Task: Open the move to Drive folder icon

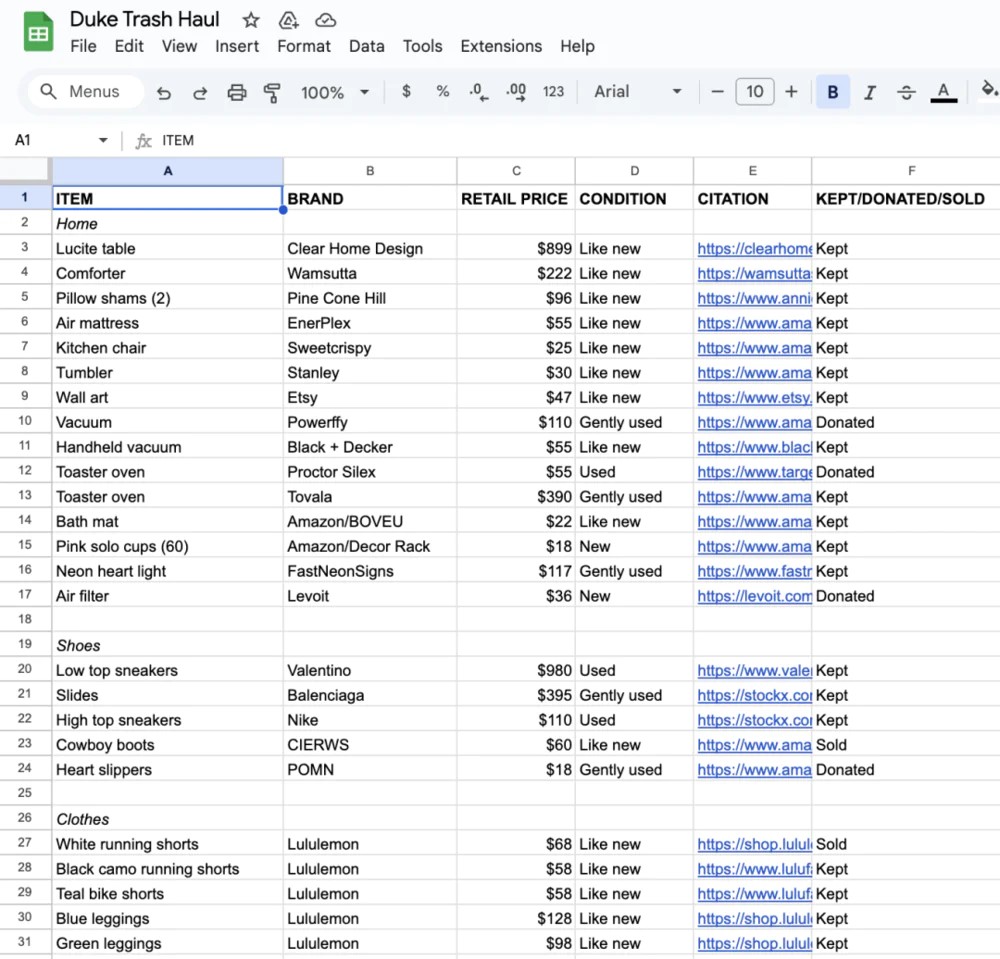Action: point(288,20)
